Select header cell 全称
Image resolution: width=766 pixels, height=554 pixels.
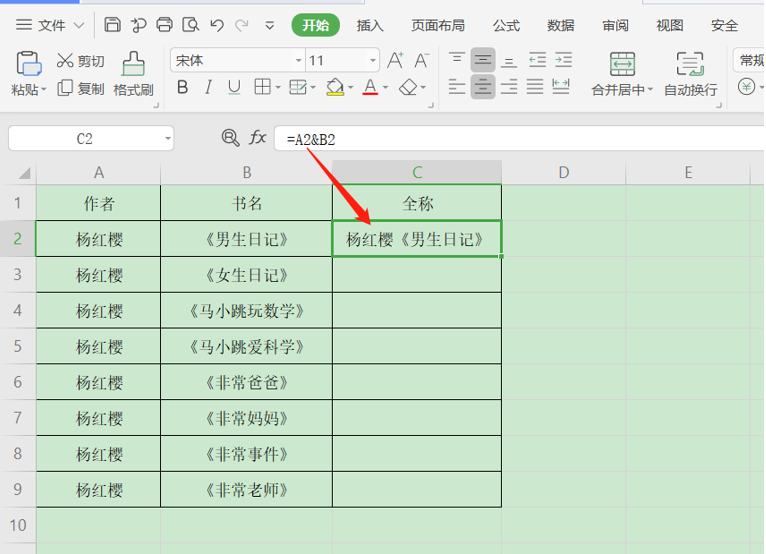[417, 203]
